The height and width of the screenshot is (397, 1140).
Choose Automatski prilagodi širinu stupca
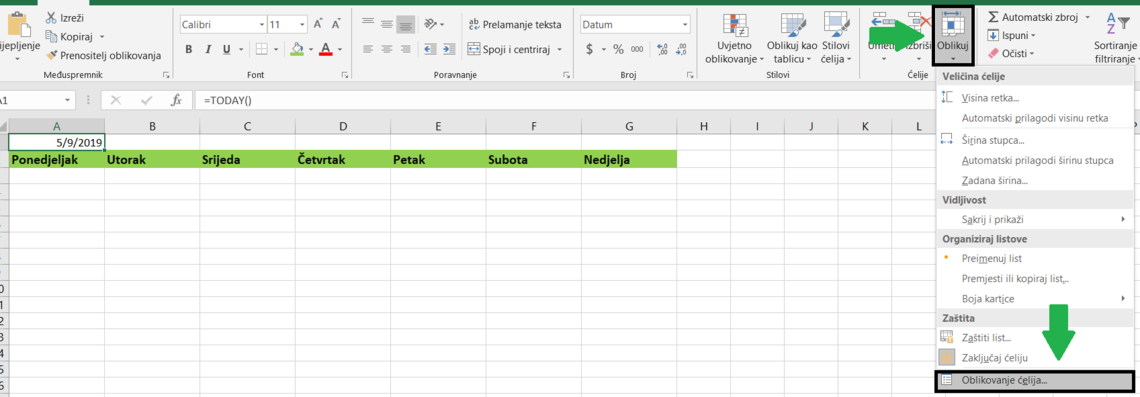point(1035,161)
